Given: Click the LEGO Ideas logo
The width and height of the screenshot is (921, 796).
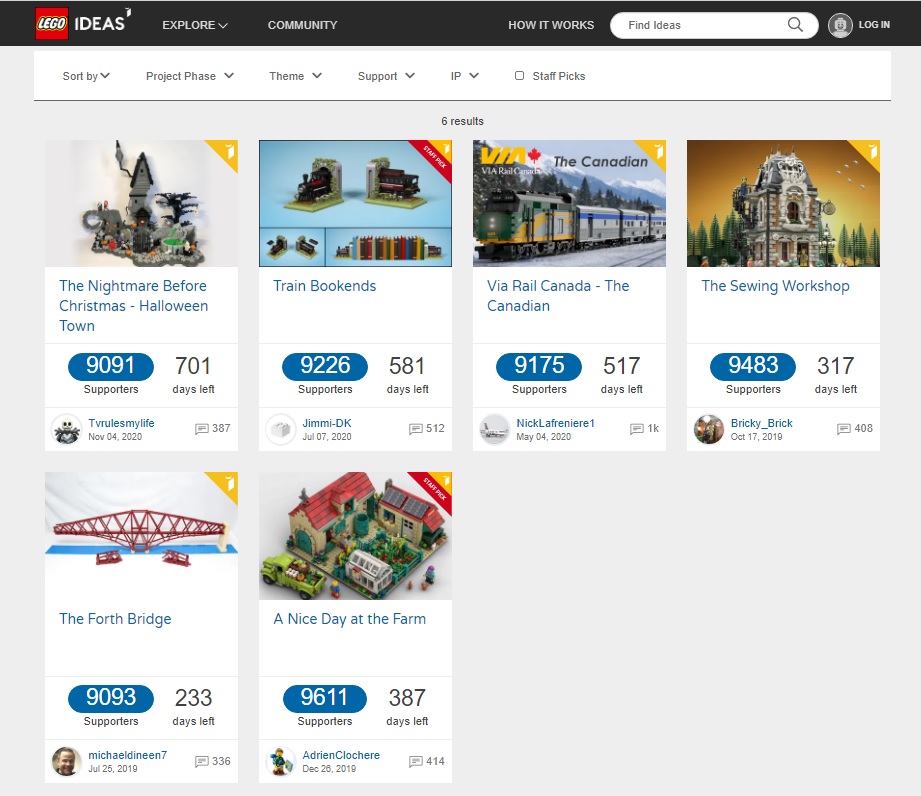Looking at the screenshot, I should (83, 23).
